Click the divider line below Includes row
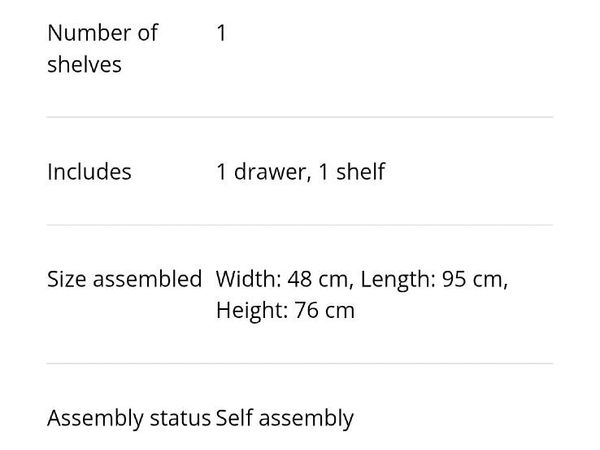The image size is (600, 450). click(x=300, y=225)
